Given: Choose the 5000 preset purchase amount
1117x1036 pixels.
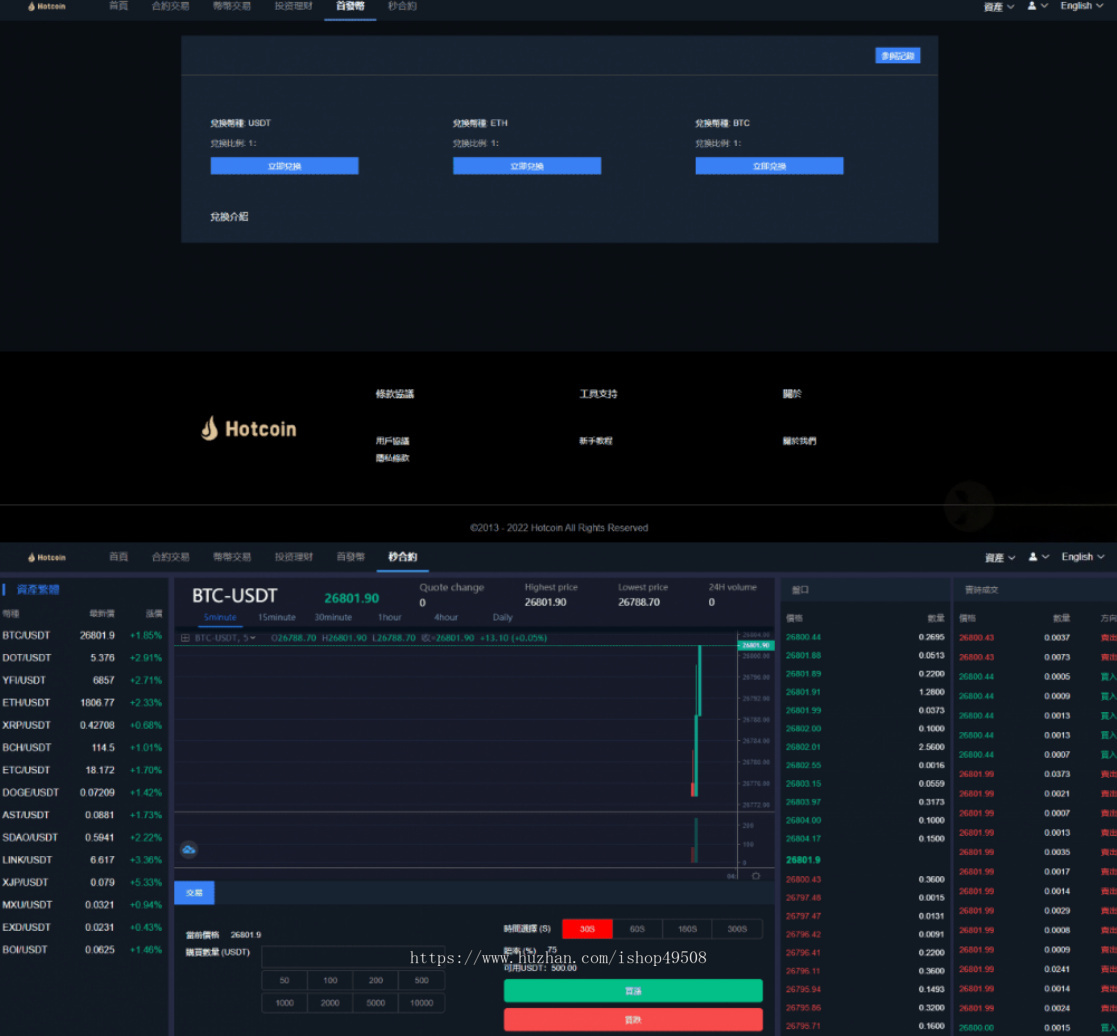Looking at the screenshot, I should click(x=376, y=1003).
